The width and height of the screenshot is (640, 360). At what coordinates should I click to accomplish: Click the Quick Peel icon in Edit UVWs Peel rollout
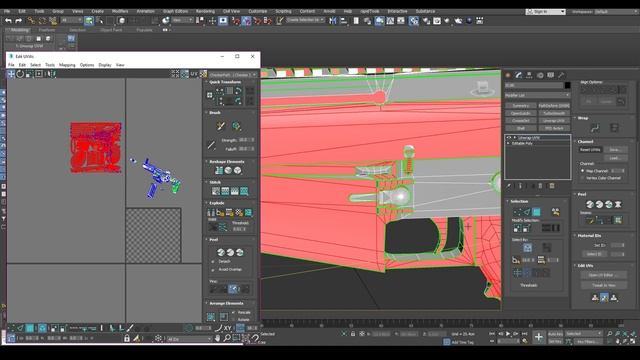click(x=221, y=252)
